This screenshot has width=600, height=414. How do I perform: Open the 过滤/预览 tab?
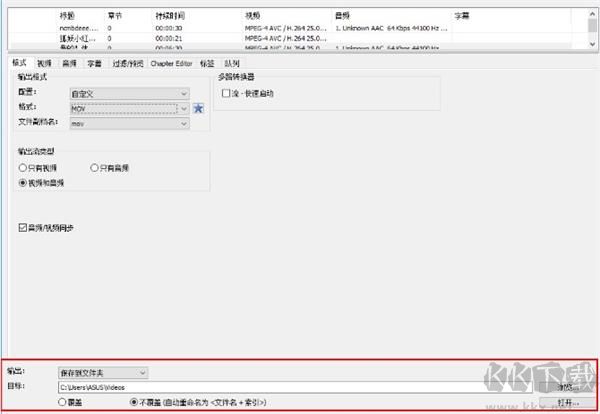click(x=128, y=64)
